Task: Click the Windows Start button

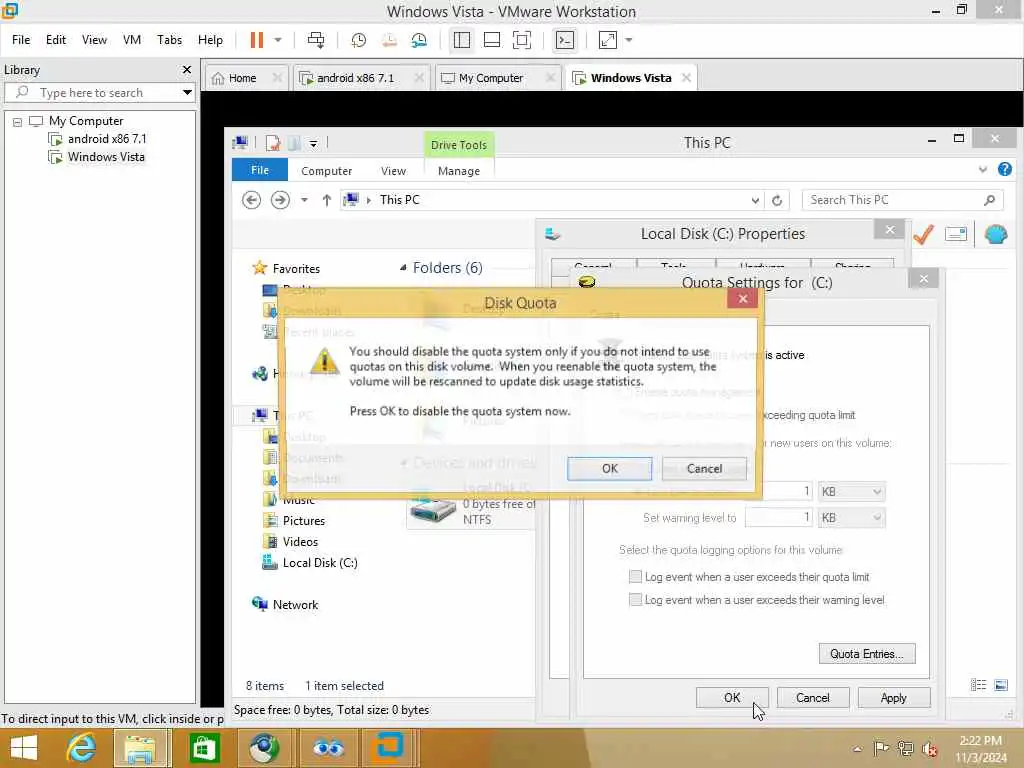Action: [24, 748]
